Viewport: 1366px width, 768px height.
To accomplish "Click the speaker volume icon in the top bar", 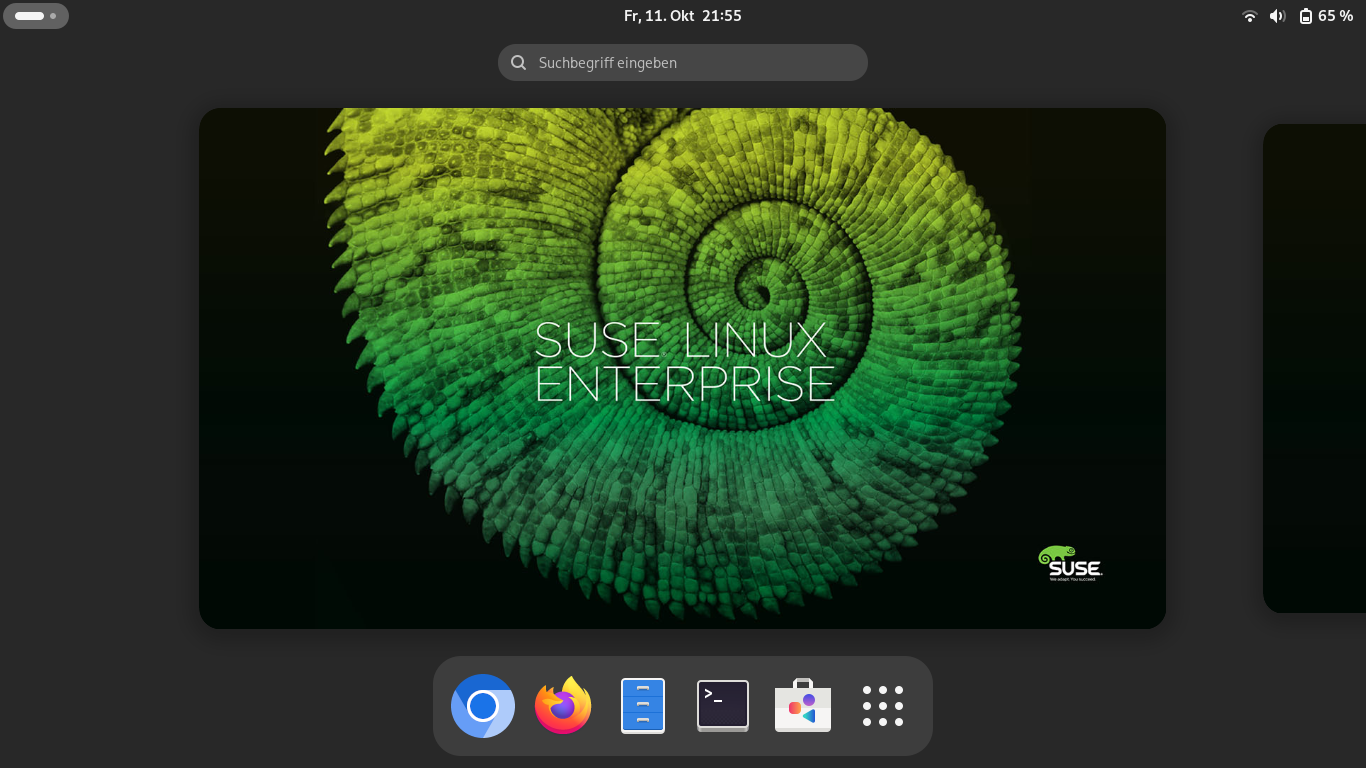I will 1277,15.
